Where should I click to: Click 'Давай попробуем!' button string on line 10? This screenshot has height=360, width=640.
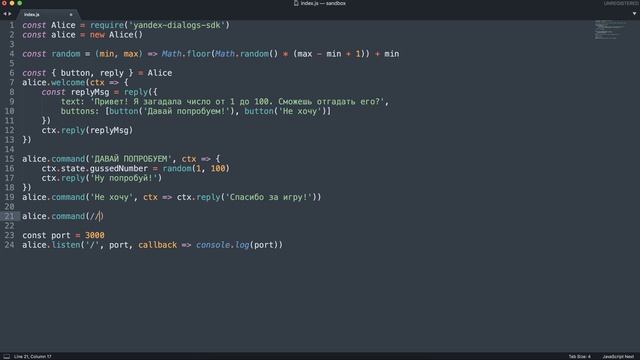pyautogui.click(x=186, y=111)
